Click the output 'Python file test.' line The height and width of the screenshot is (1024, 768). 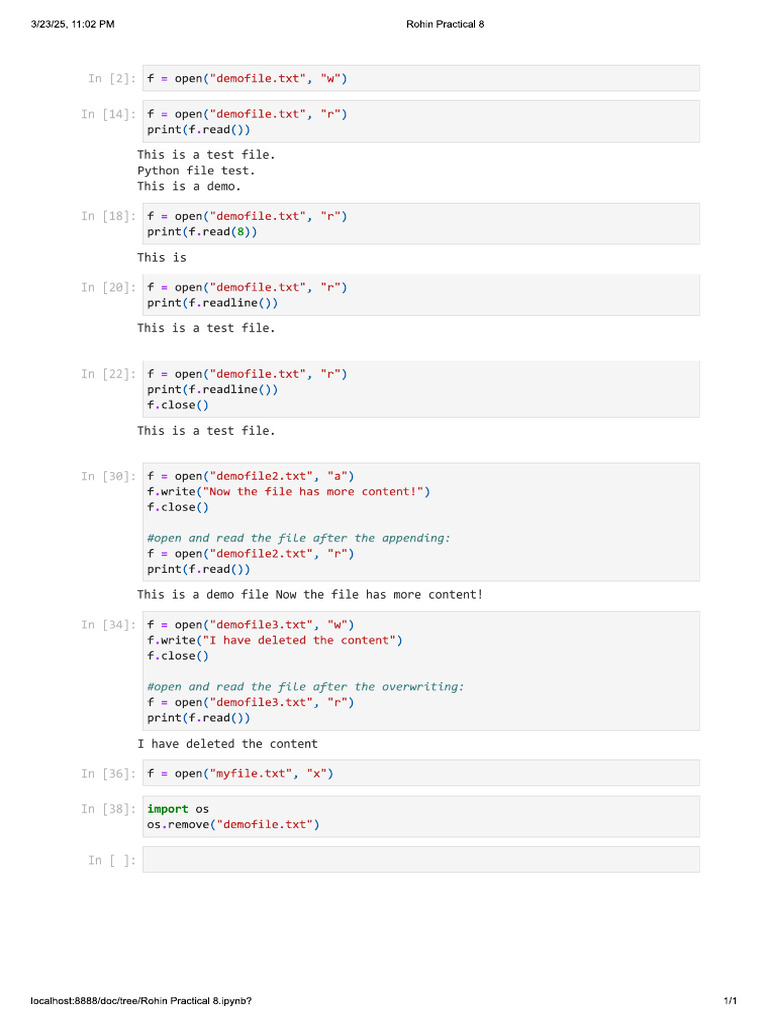coord(196,170)
